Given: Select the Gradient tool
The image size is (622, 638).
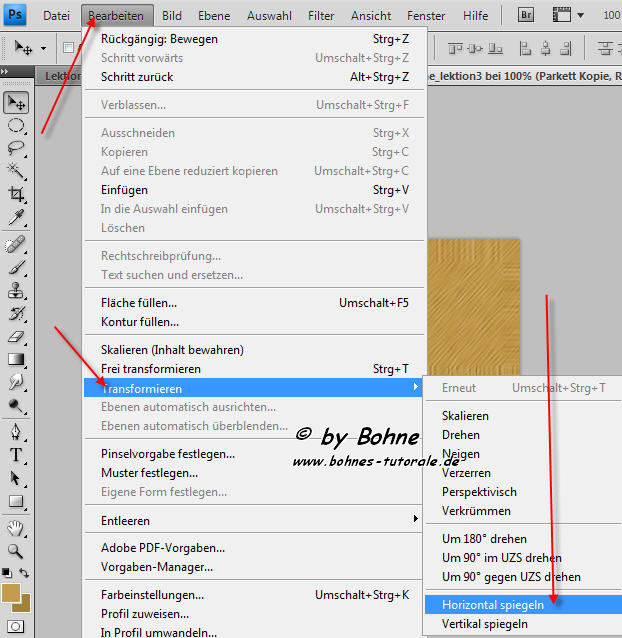Looking at the screenshot, I should pos(16,360).
